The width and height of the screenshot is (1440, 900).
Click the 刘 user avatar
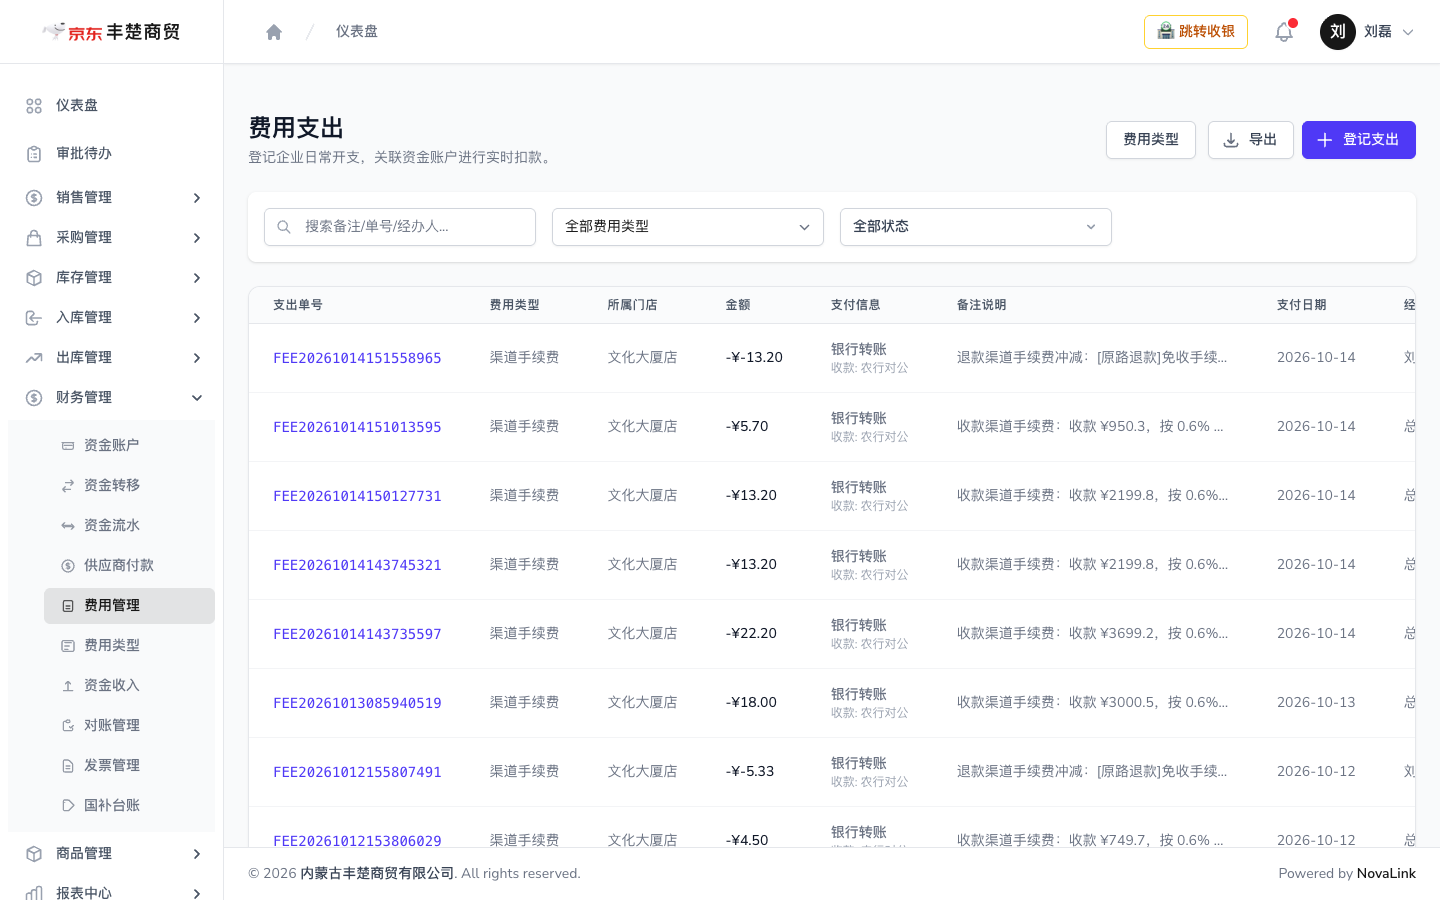tap(1338, 32)
